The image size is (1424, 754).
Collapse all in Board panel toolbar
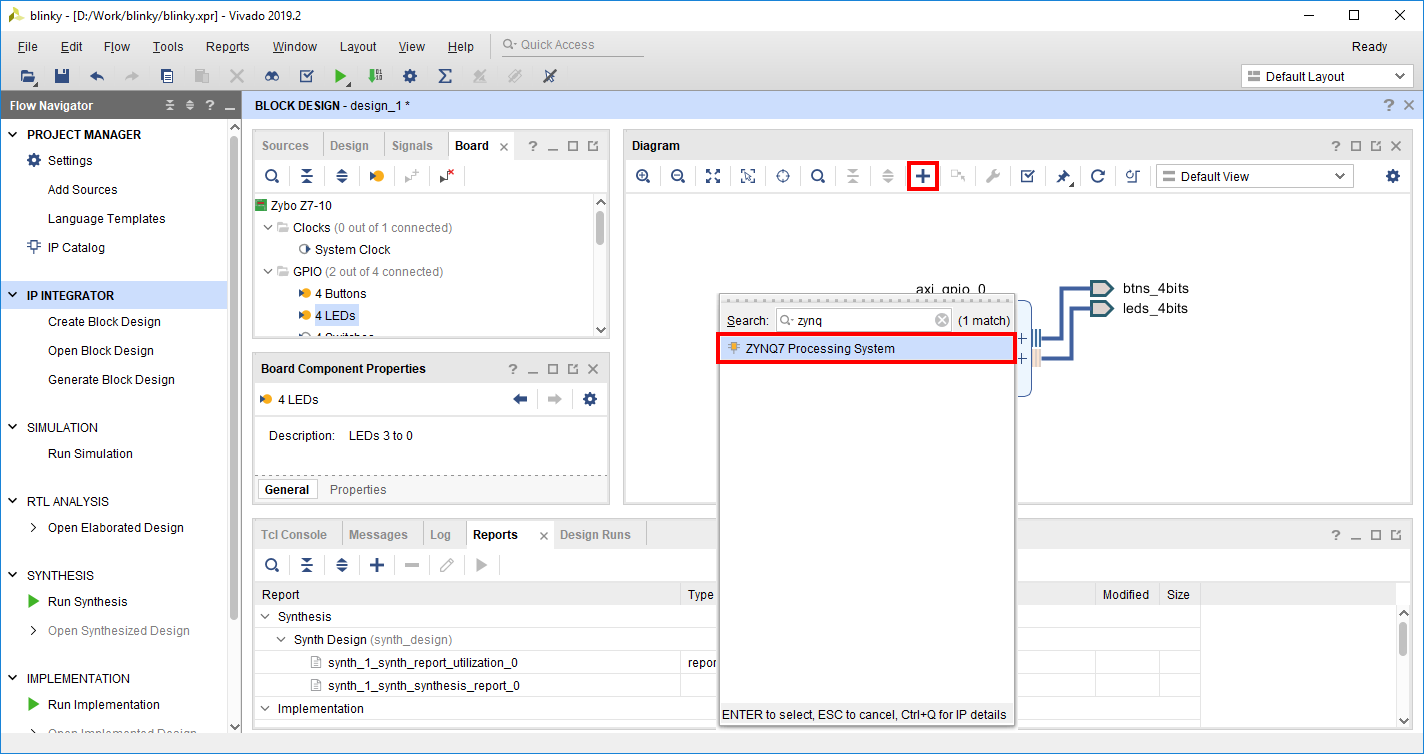pyautogui.click(x=307, y=176)
